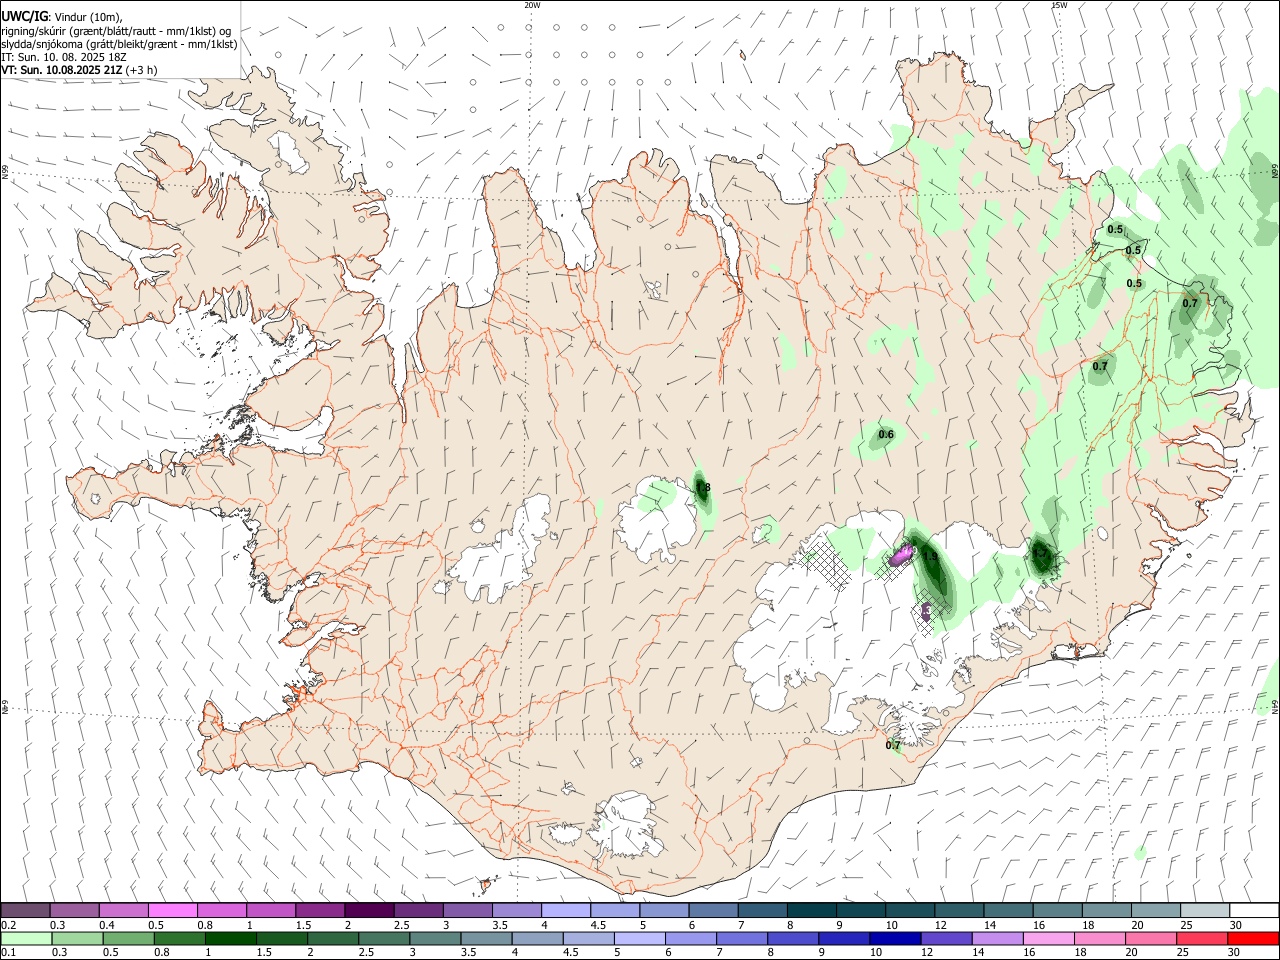The height and width of the screenshot is (960, 1280).
Task: Pick the white 30 swatch ending the upper scale
Action: click(1253, 911)
